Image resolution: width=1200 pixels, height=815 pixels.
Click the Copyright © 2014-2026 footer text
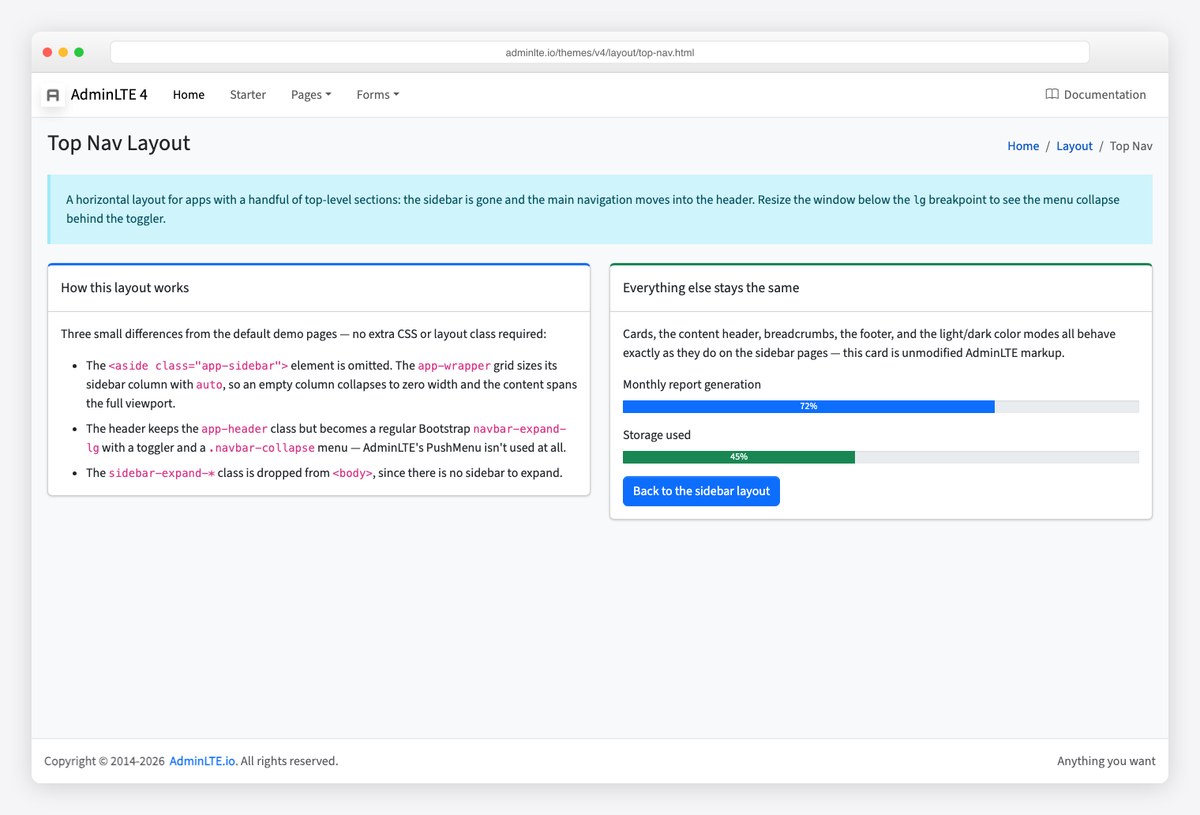click(x=104, y=761)
